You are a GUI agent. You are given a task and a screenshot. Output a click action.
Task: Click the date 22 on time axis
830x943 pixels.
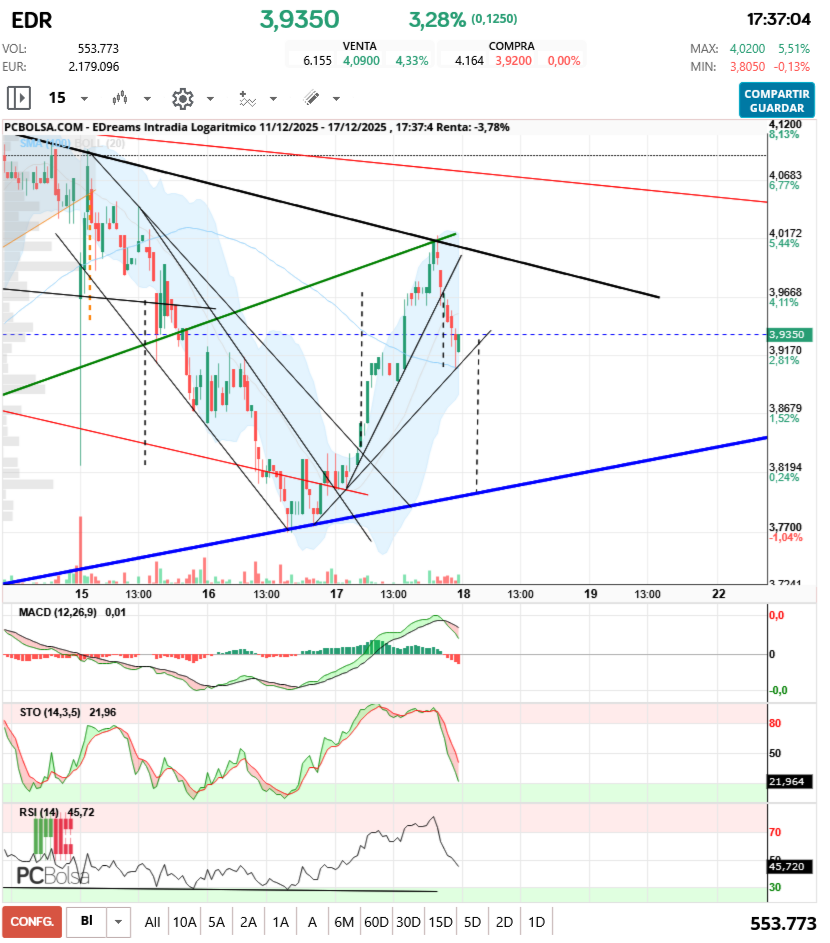(719, 594)
